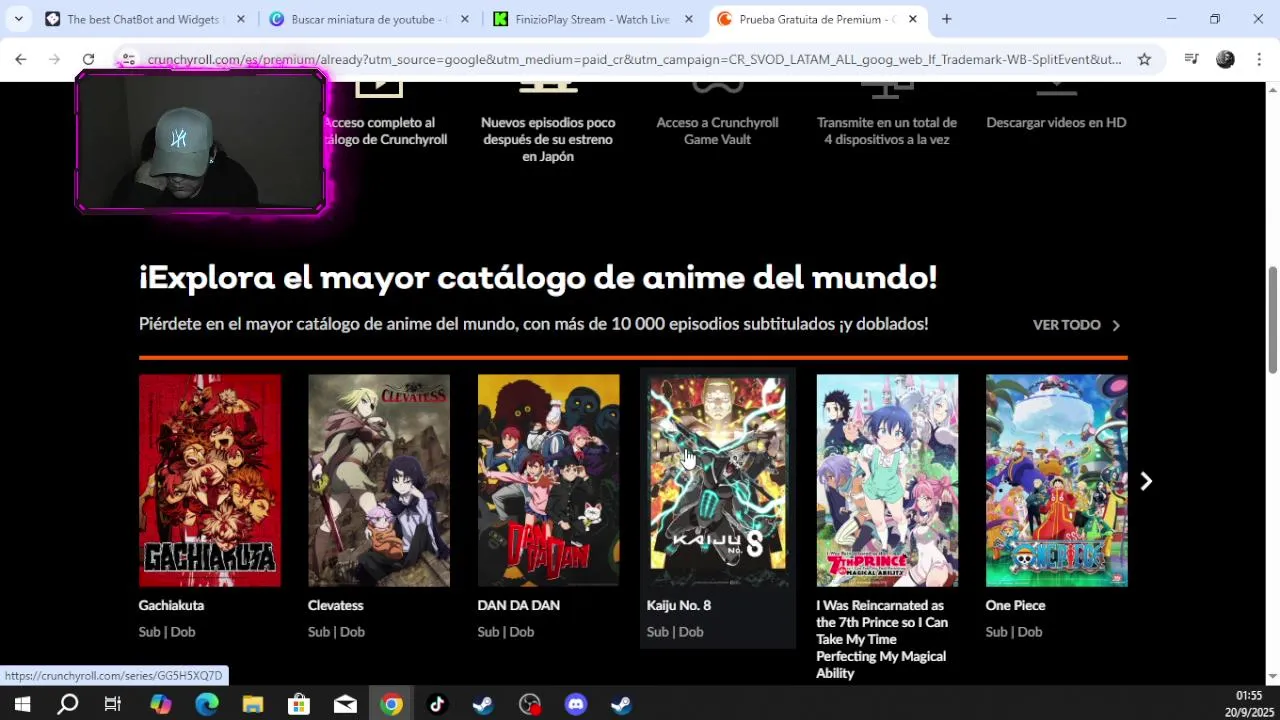Advance the anime carousel with next arrow
The height and width of the screenshot is (720, 1280).
[1146, 481]
